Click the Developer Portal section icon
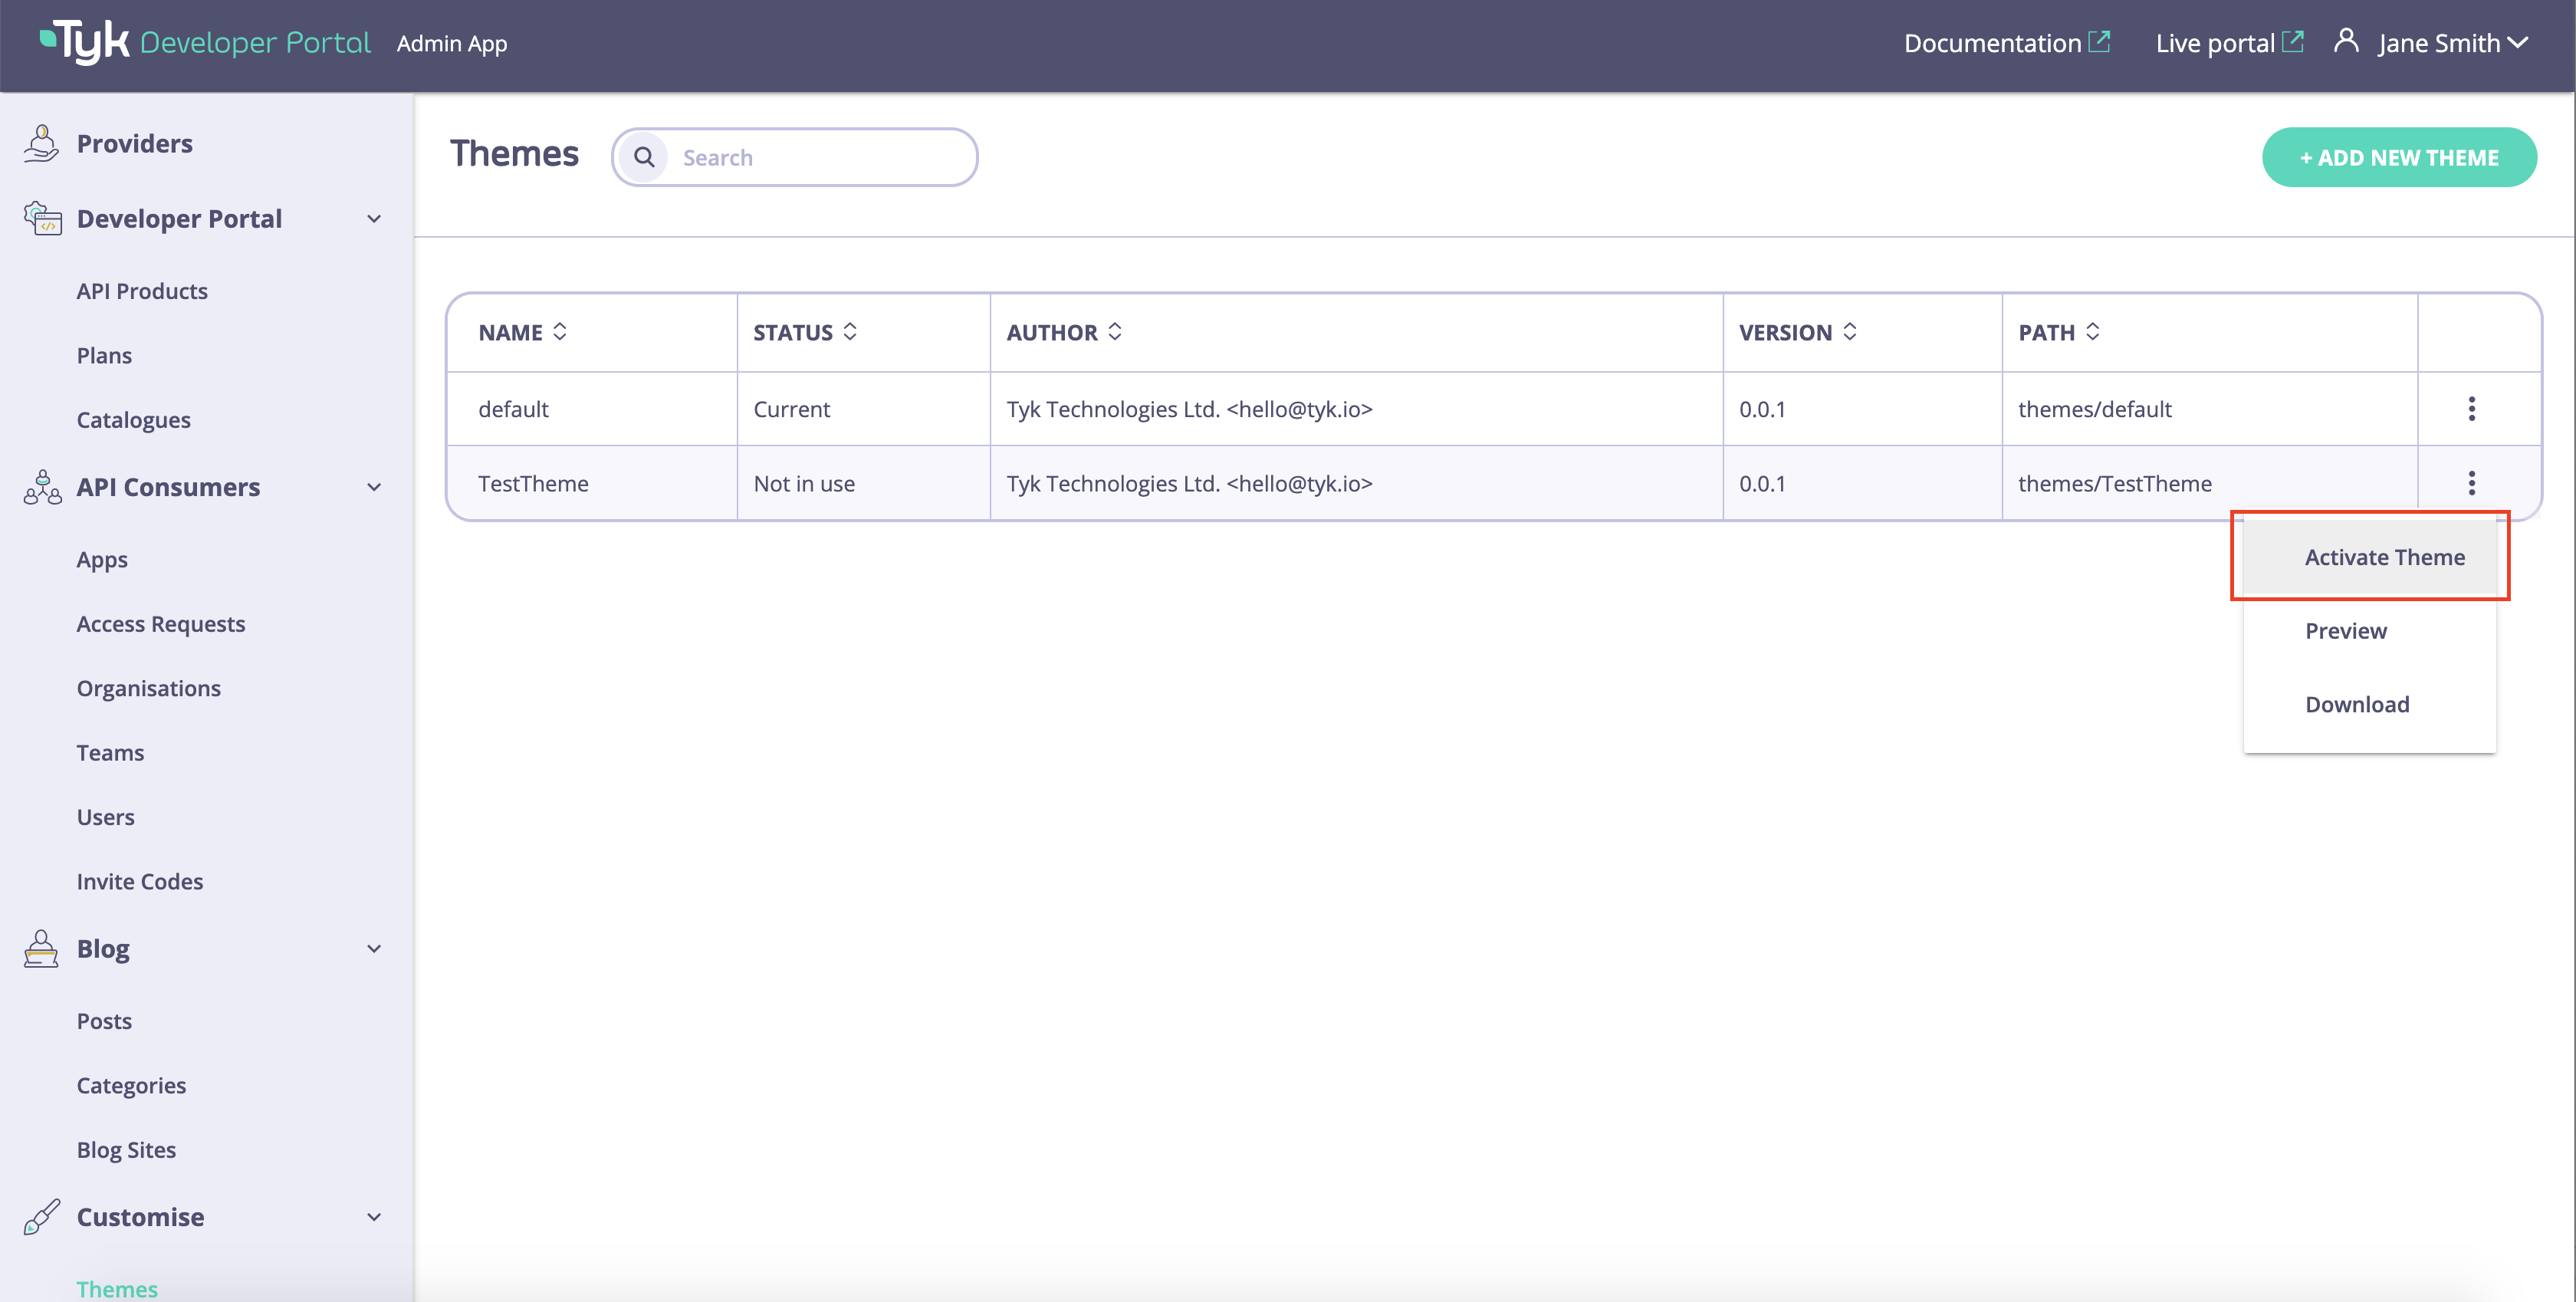This screenshot has width=2576, height=1302. click(x=42, y=218)
